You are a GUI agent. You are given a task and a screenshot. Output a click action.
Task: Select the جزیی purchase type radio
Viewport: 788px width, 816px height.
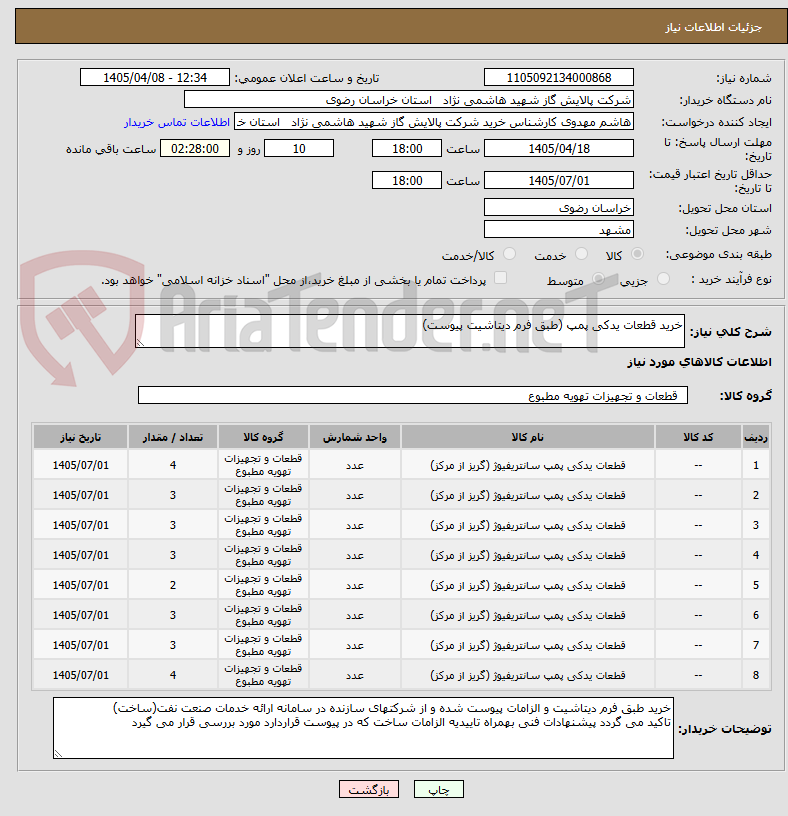point(663,279)
